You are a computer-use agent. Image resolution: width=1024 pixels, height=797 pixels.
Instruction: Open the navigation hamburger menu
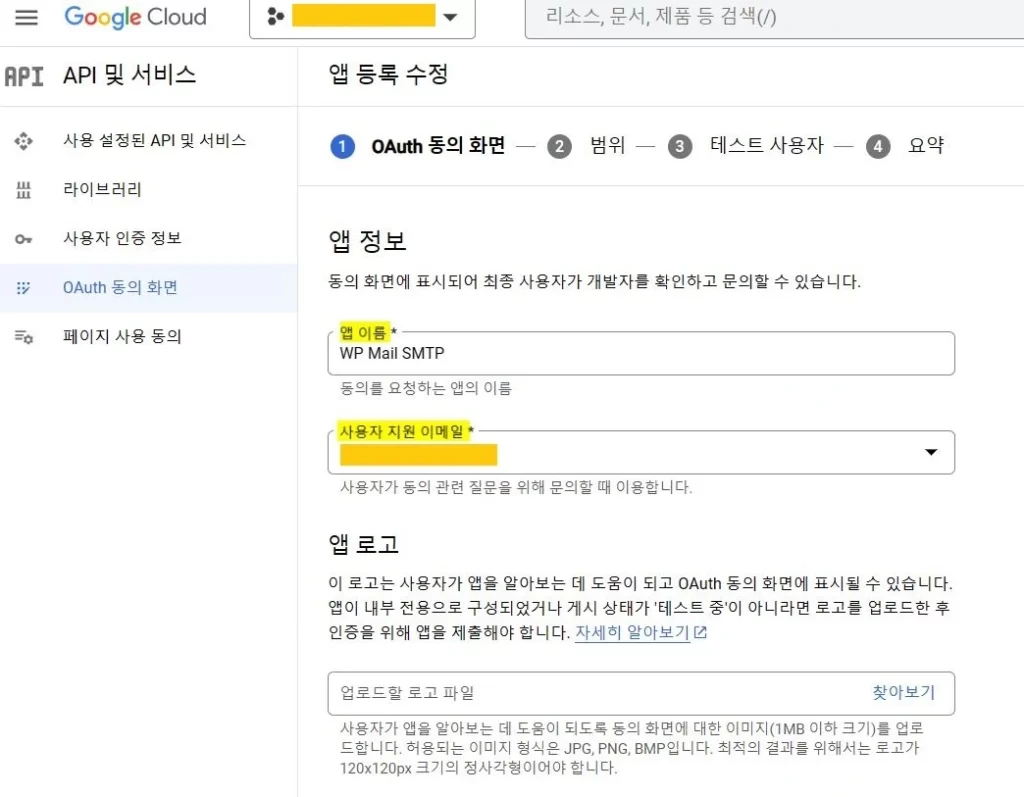click(x=26, y=17)
